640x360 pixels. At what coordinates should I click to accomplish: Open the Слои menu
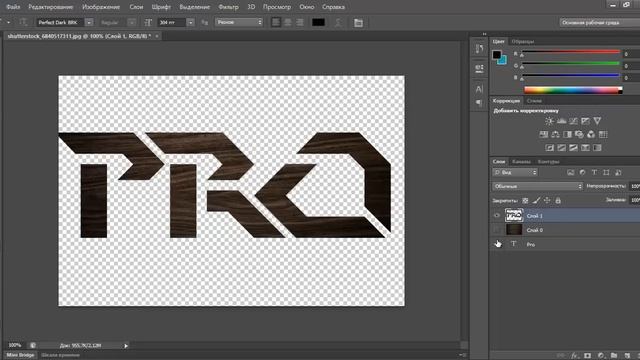(136, 7)
